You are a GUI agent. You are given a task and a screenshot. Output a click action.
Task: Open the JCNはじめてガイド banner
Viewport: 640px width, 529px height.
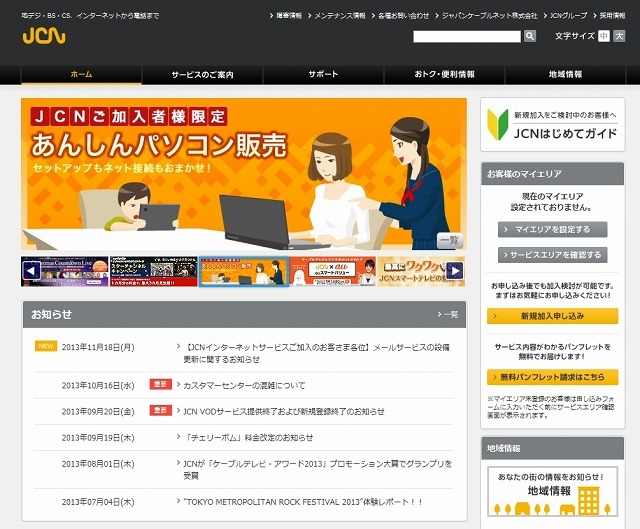[553, 124]
